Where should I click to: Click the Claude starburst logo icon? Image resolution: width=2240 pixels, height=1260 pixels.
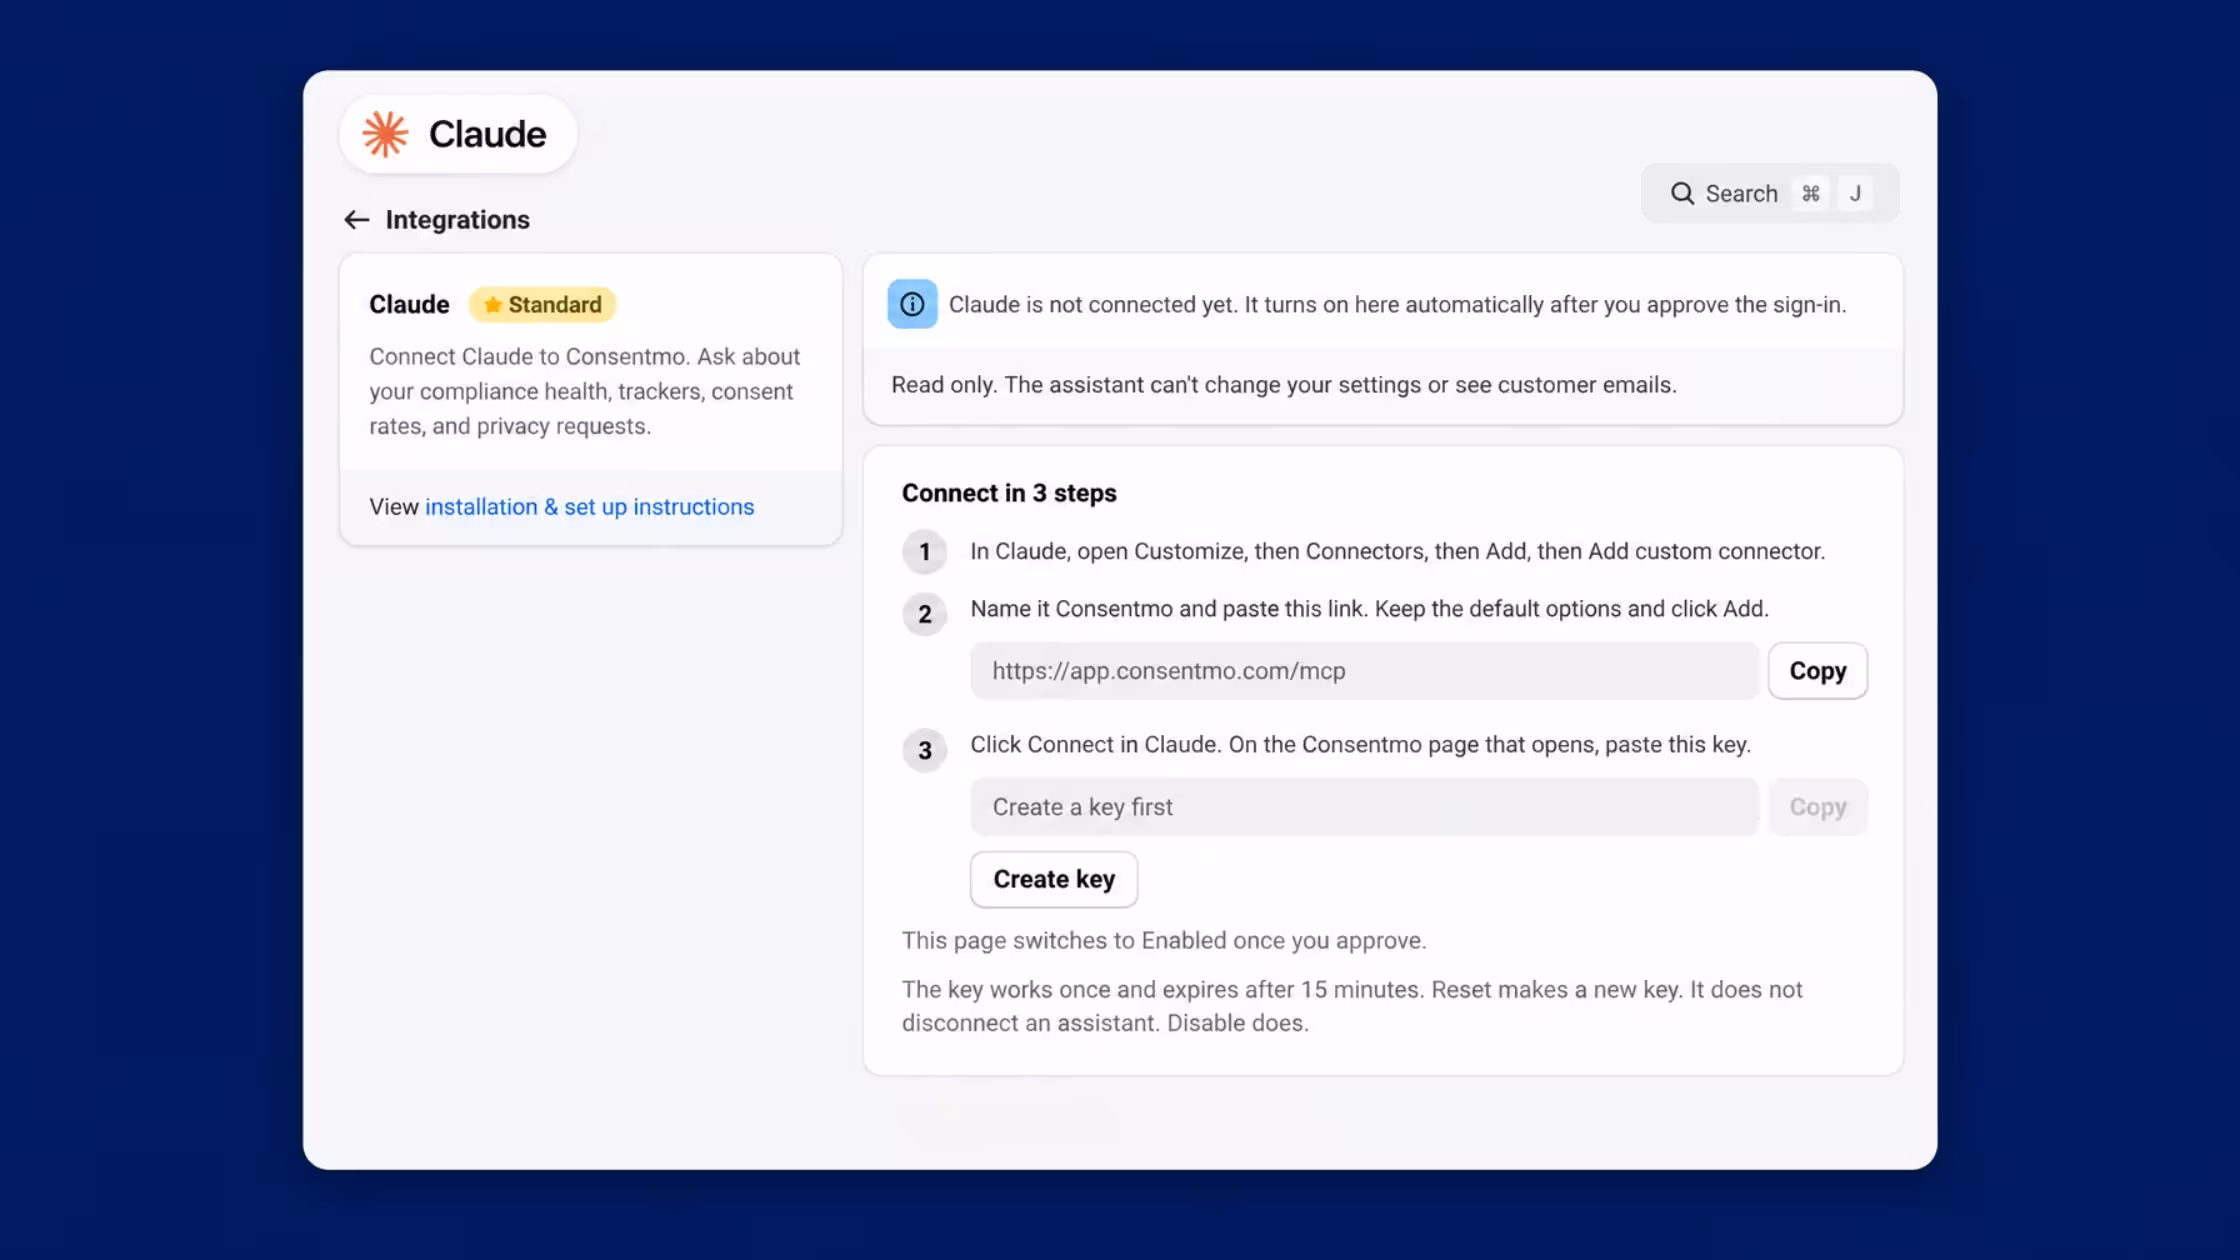click(x=385, y=134)
